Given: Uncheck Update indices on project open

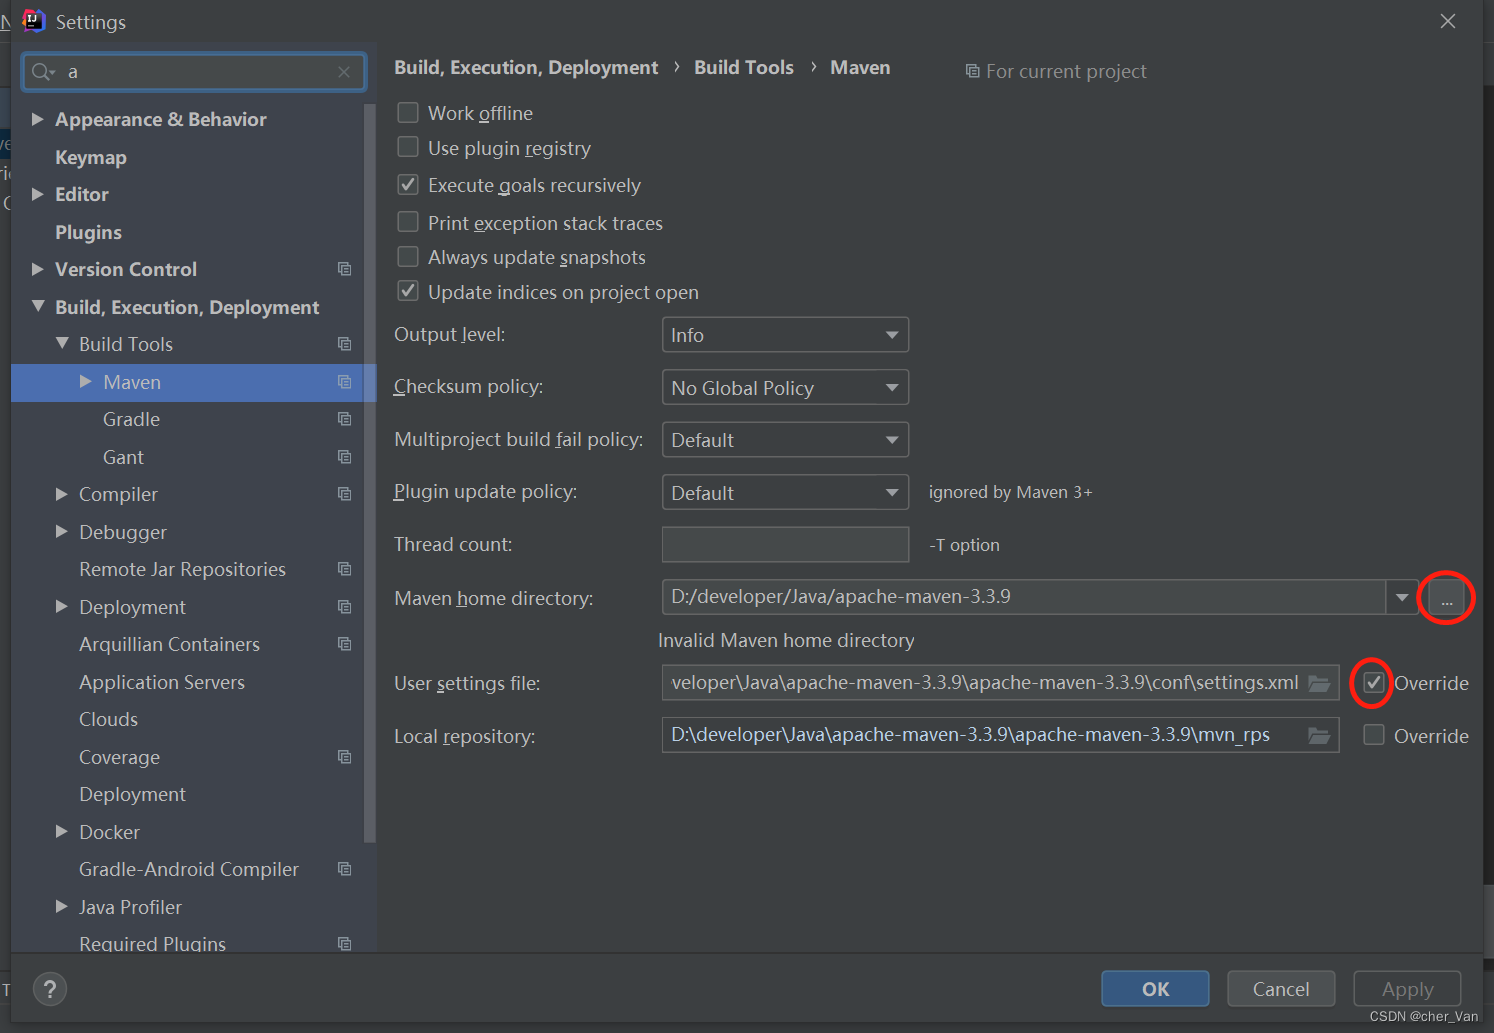Looking at the screenshot, I should click(408, 291).
